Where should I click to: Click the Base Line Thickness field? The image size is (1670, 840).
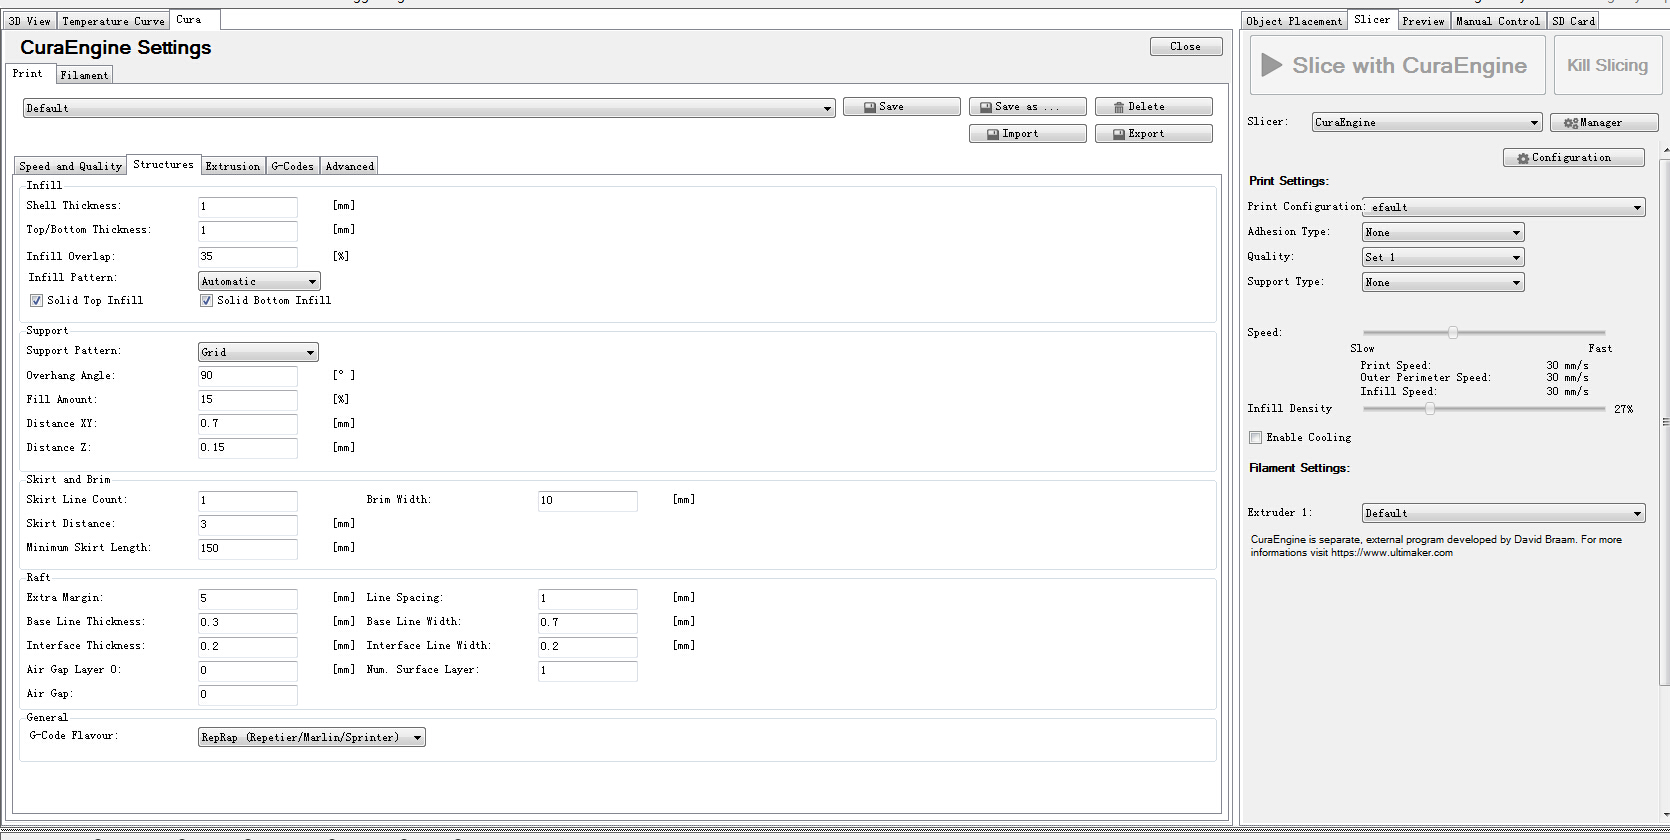247,623
